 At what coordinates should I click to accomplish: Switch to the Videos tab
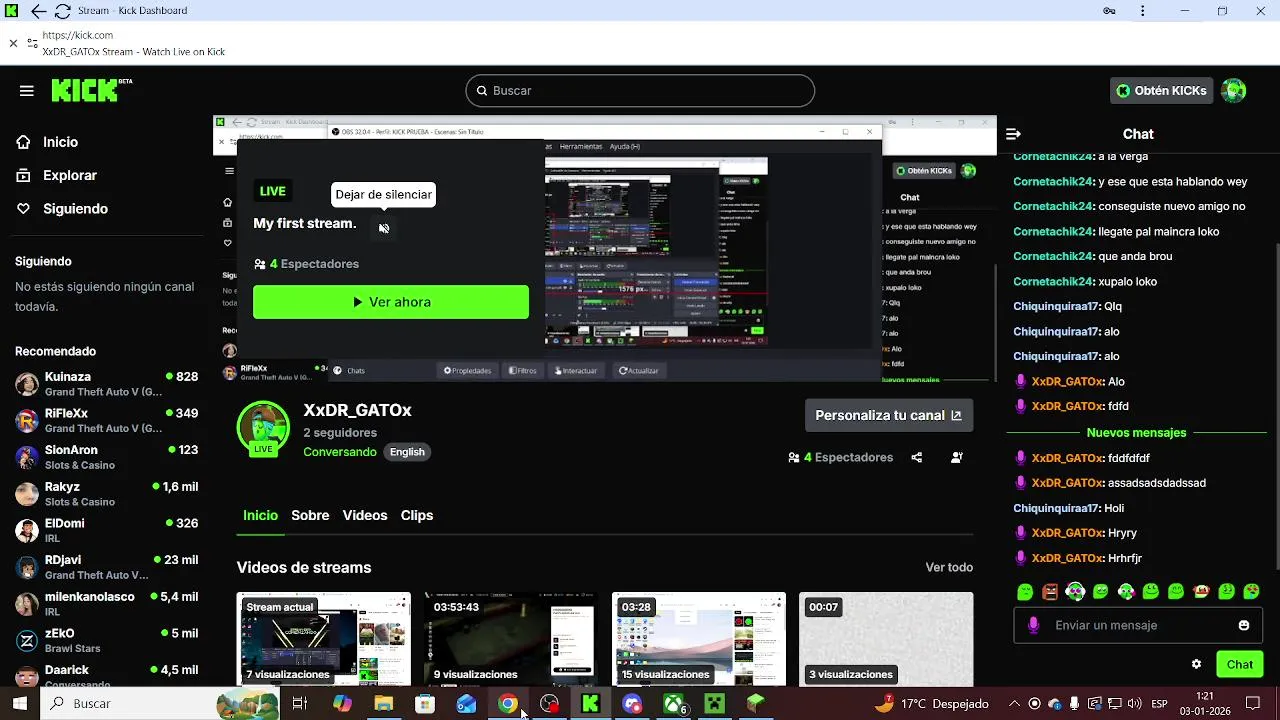[365, 515]
